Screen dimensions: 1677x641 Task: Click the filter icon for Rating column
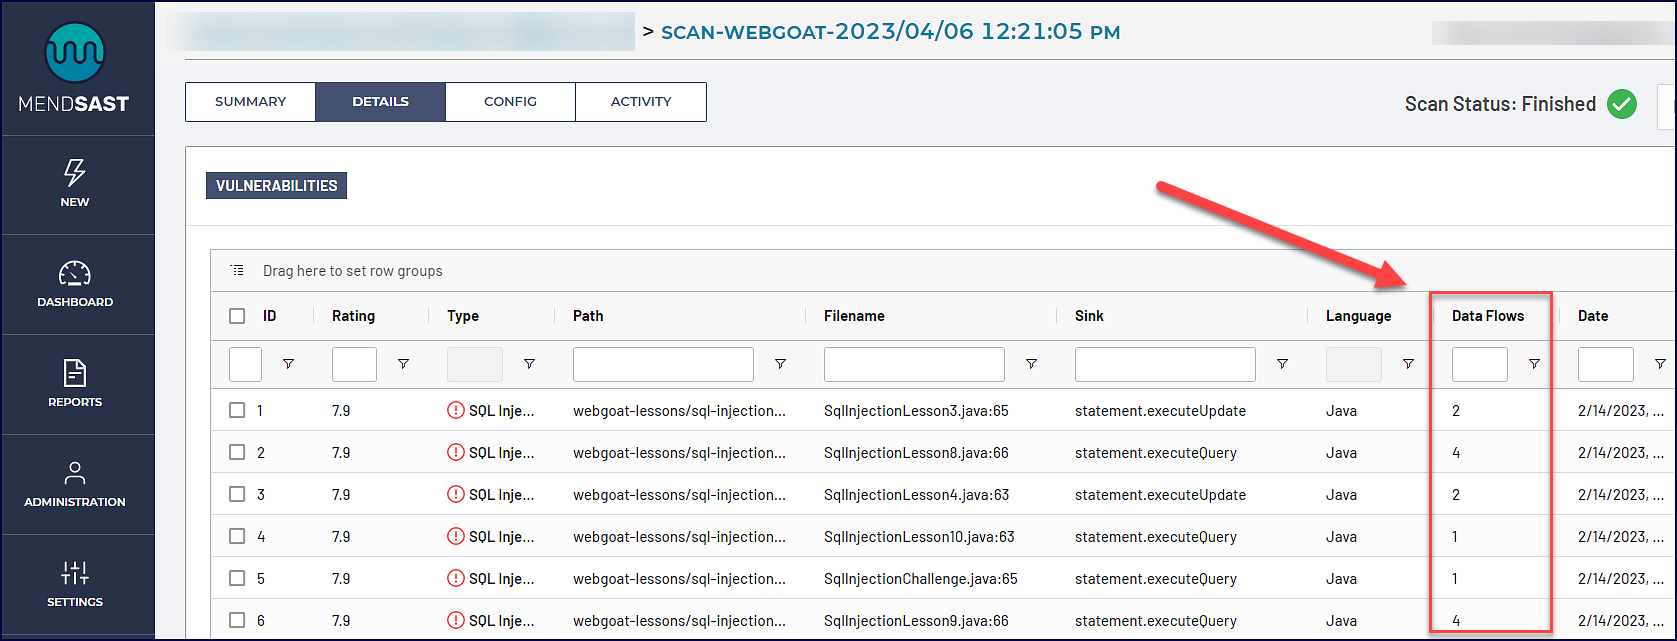tap(403, 365)
